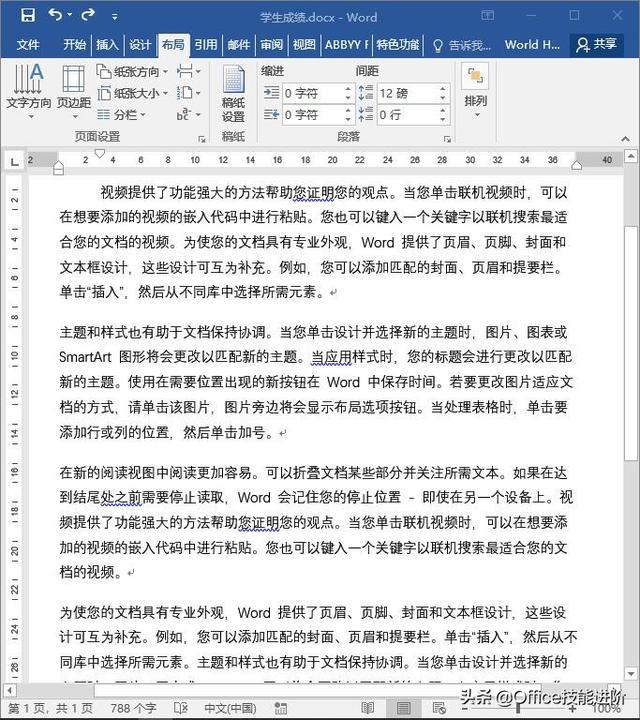
Task: Open the hyphenation dropdown icon
Action: click(189, 115)
